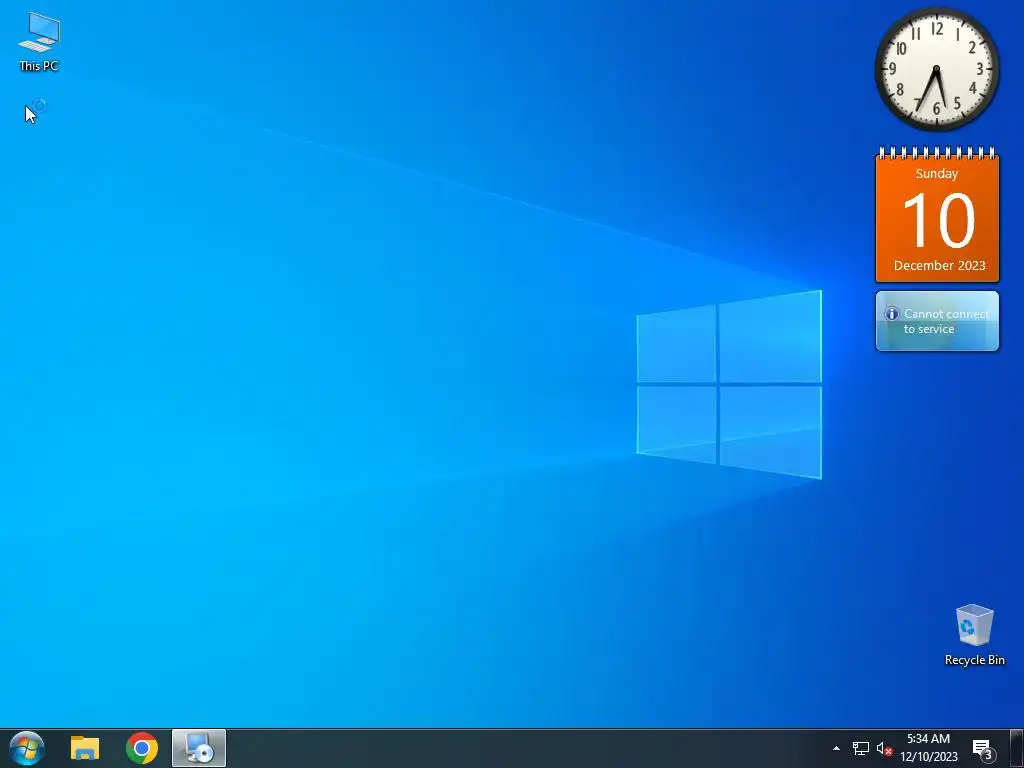Show hidden system tray icons

pos(836,748)
